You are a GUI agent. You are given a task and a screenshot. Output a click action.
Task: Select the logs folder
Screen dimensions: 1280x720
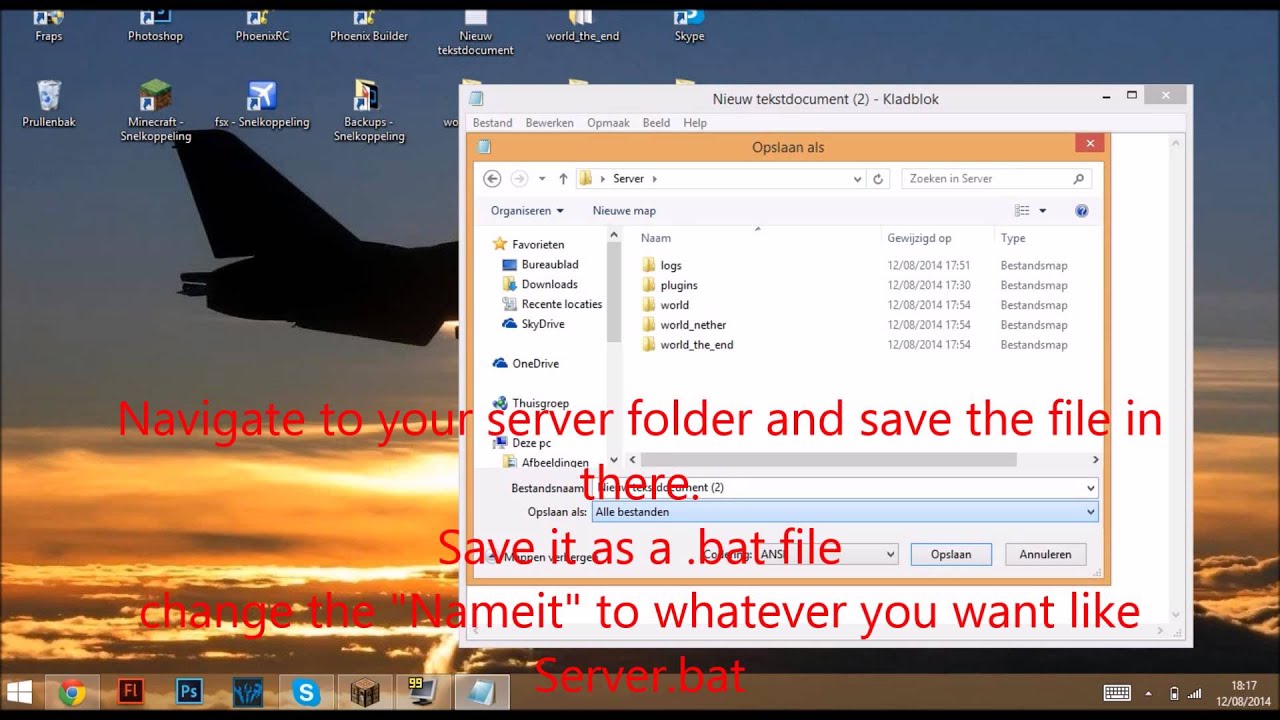point(671,265)
